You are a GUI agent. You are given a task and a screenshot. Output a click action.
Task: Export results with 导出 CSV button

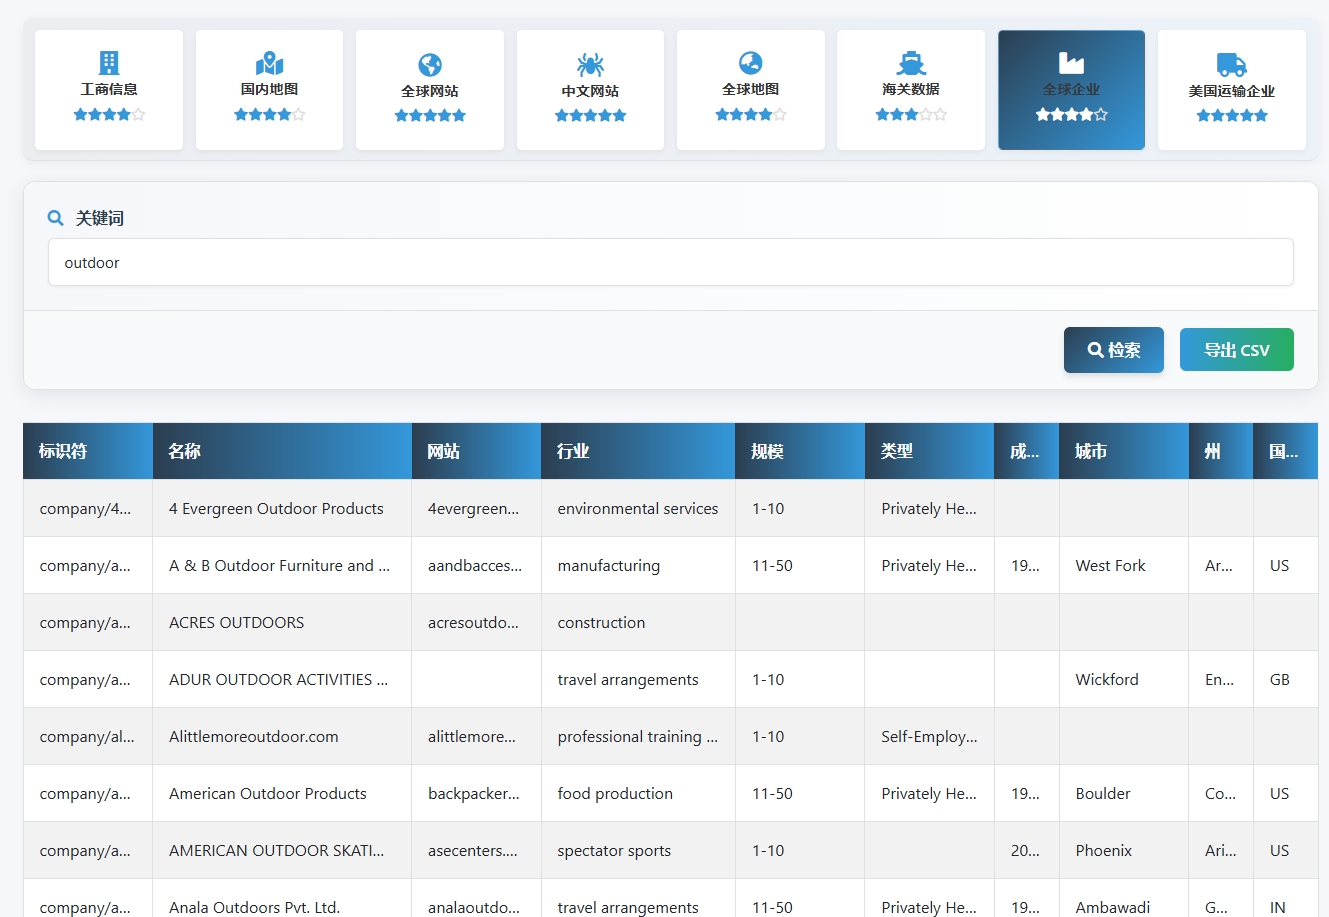[1237, 350]
